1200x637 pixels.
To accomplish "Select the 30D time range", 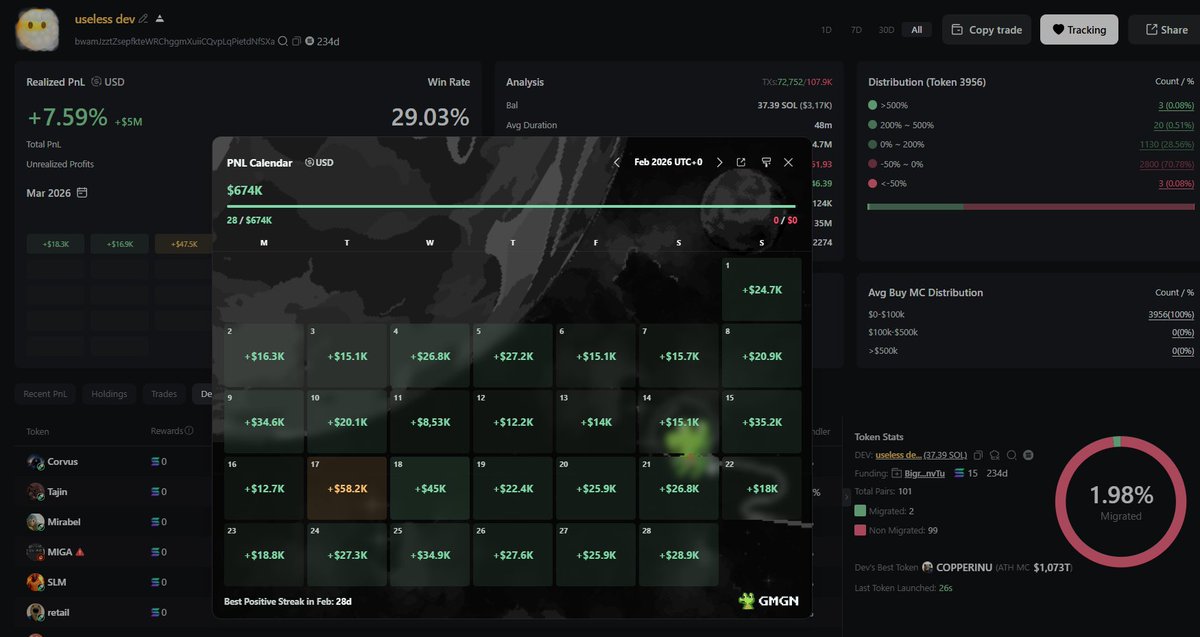I will [x=886, y=30].
